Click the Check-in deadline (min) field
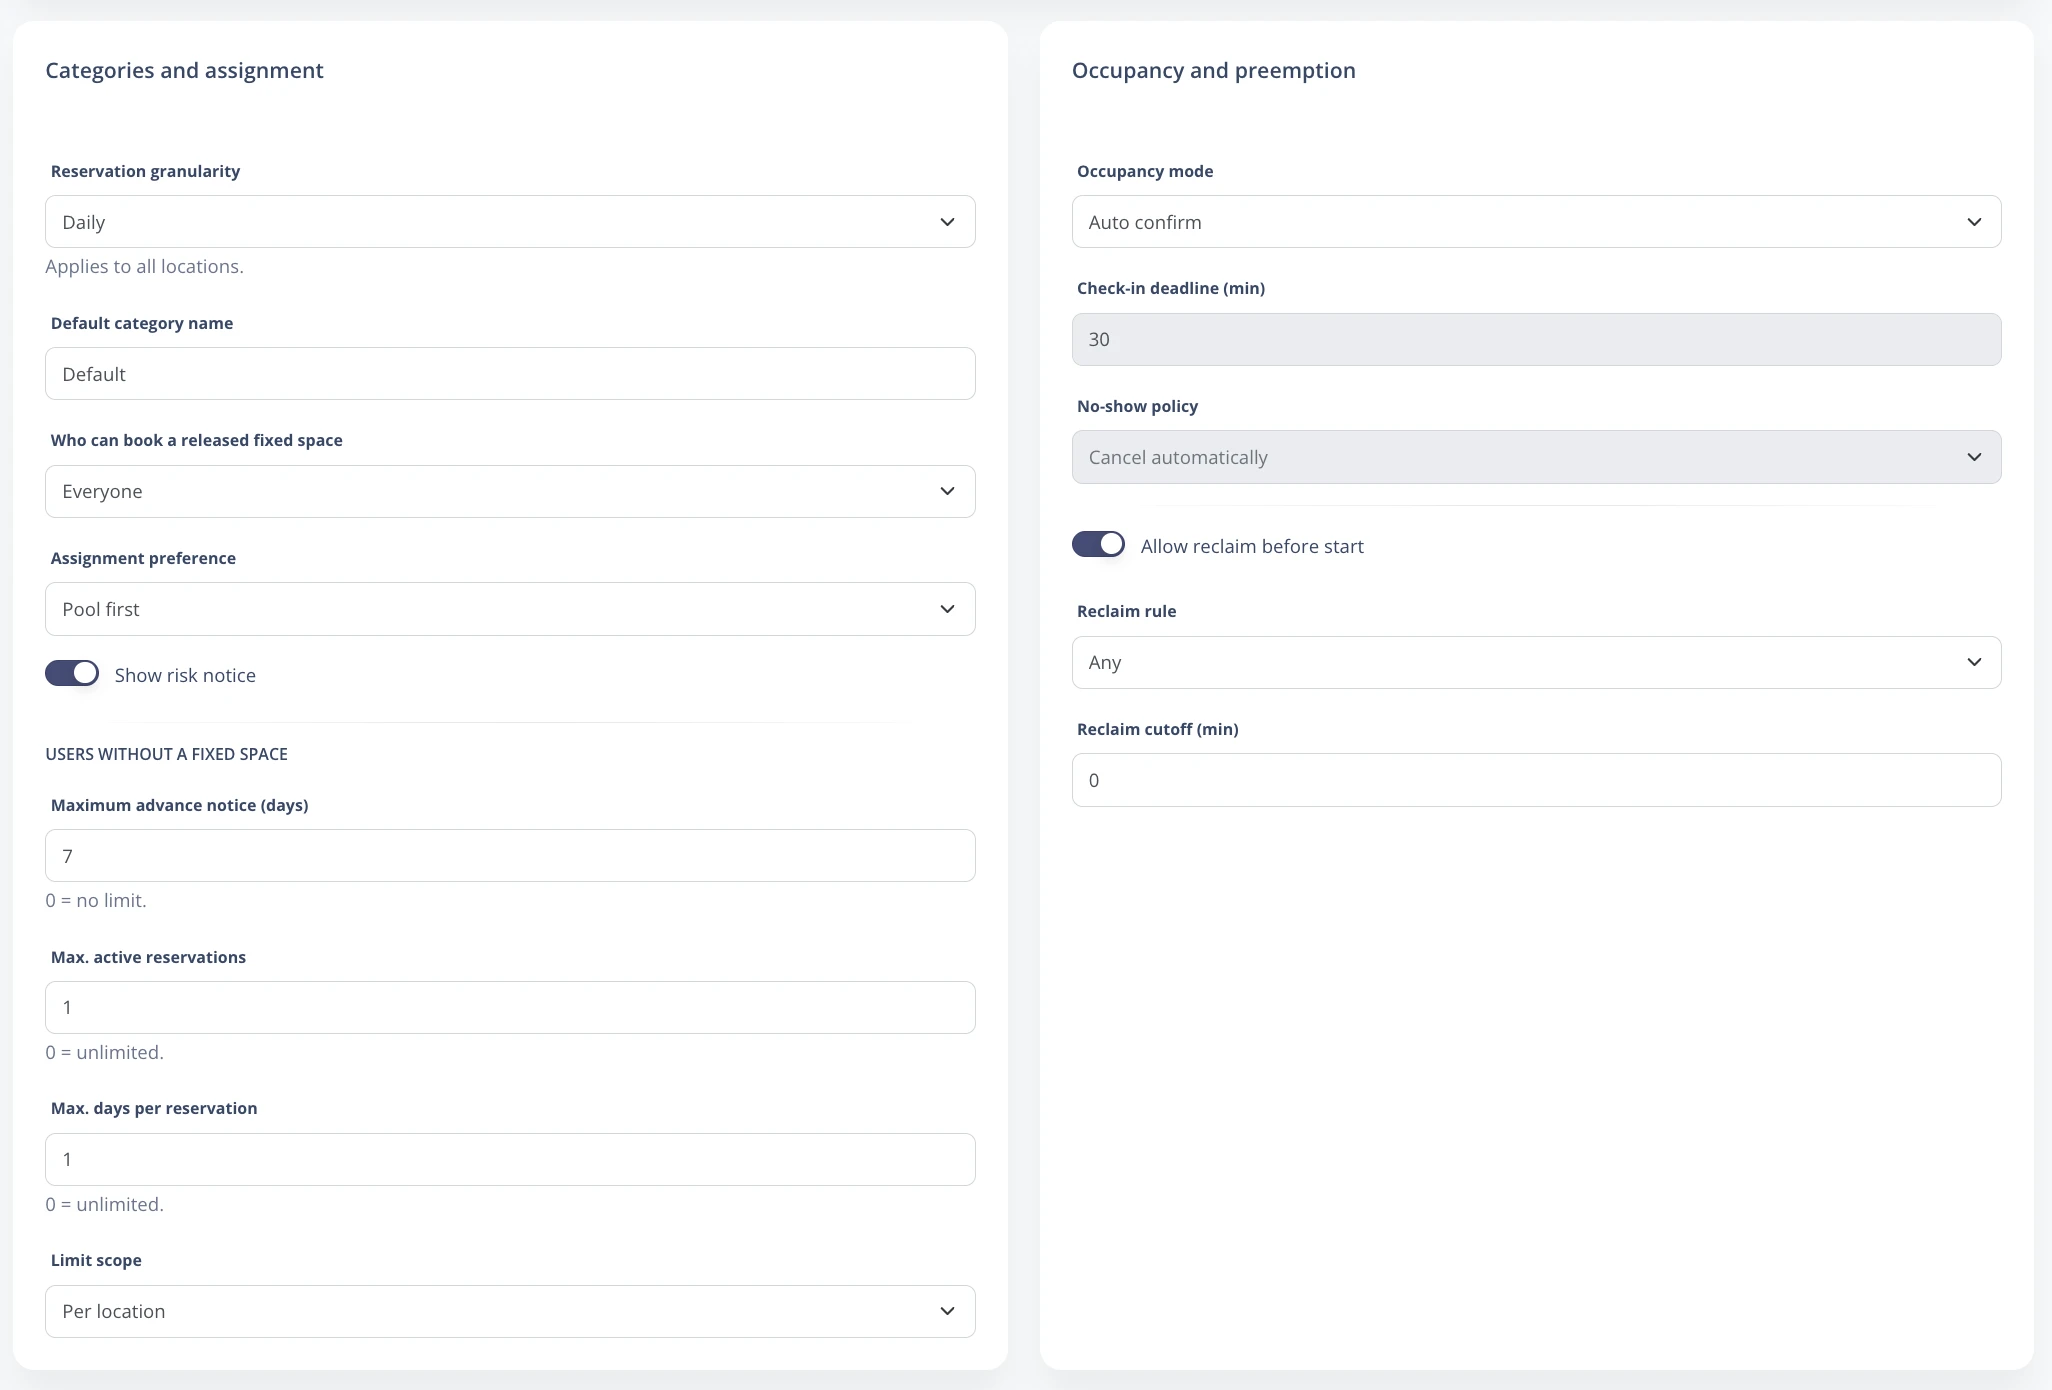This screenshot has height=1390, width=2052. 1536,339
